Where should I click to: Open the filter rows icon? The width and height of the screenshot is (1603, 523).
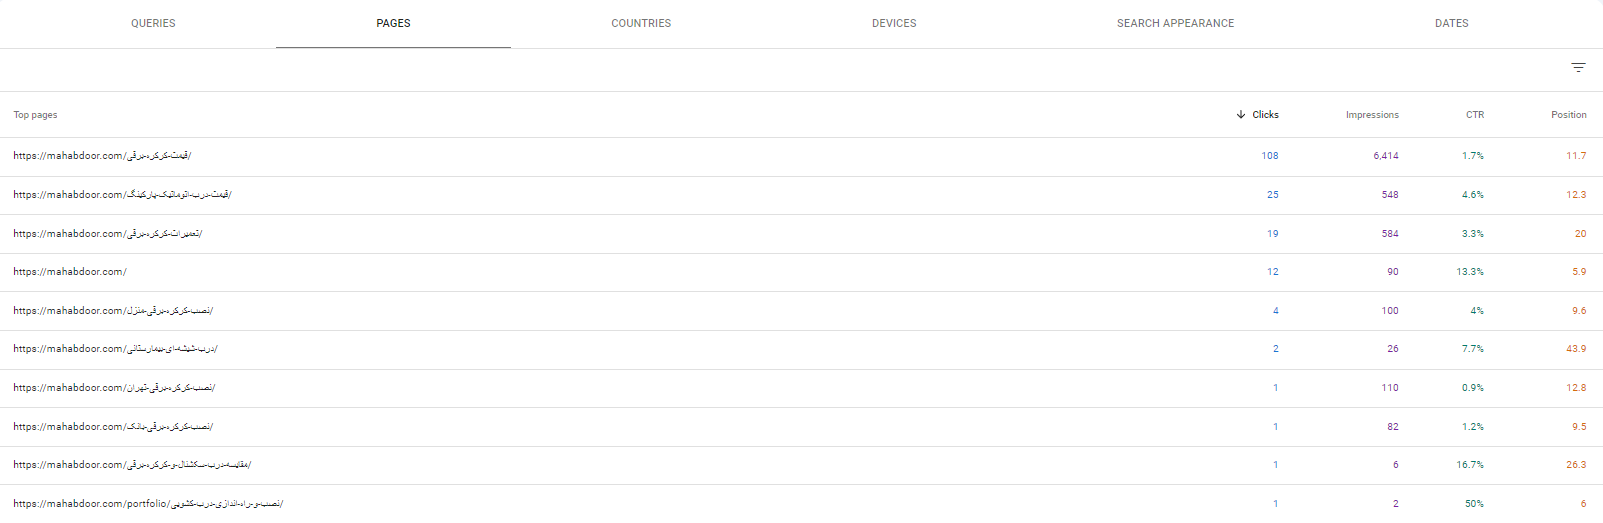tap(1578, 68)
